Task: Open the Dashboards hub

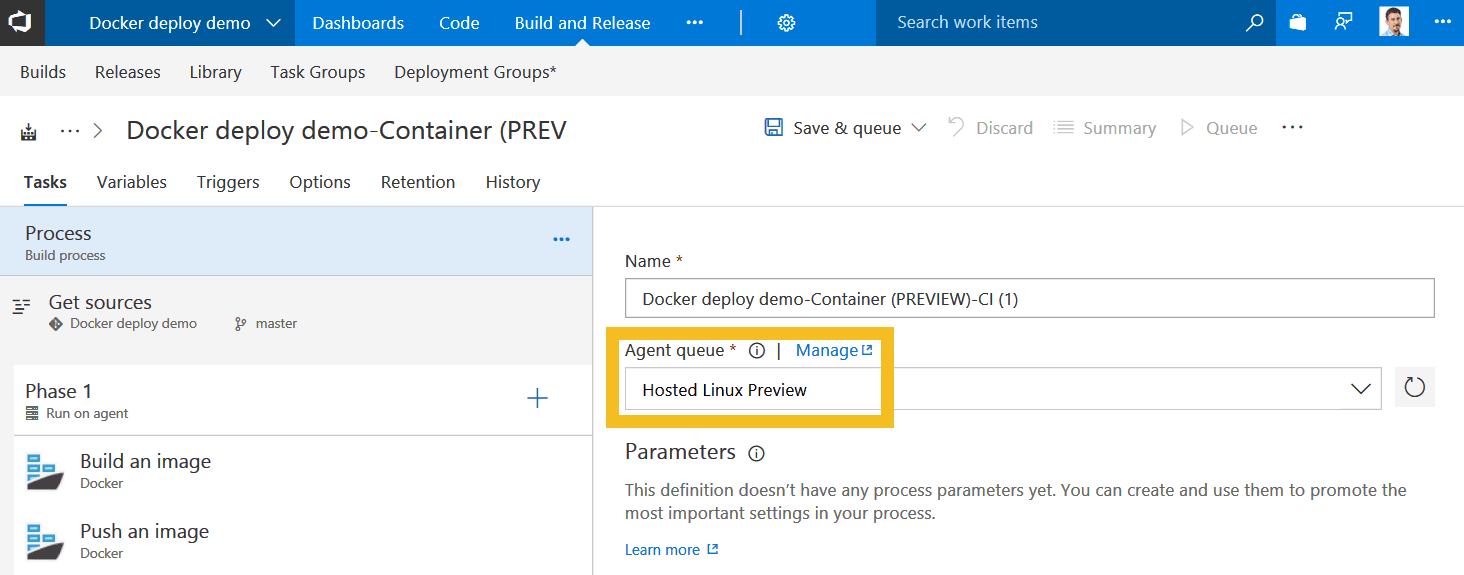Action: [358, 23]
